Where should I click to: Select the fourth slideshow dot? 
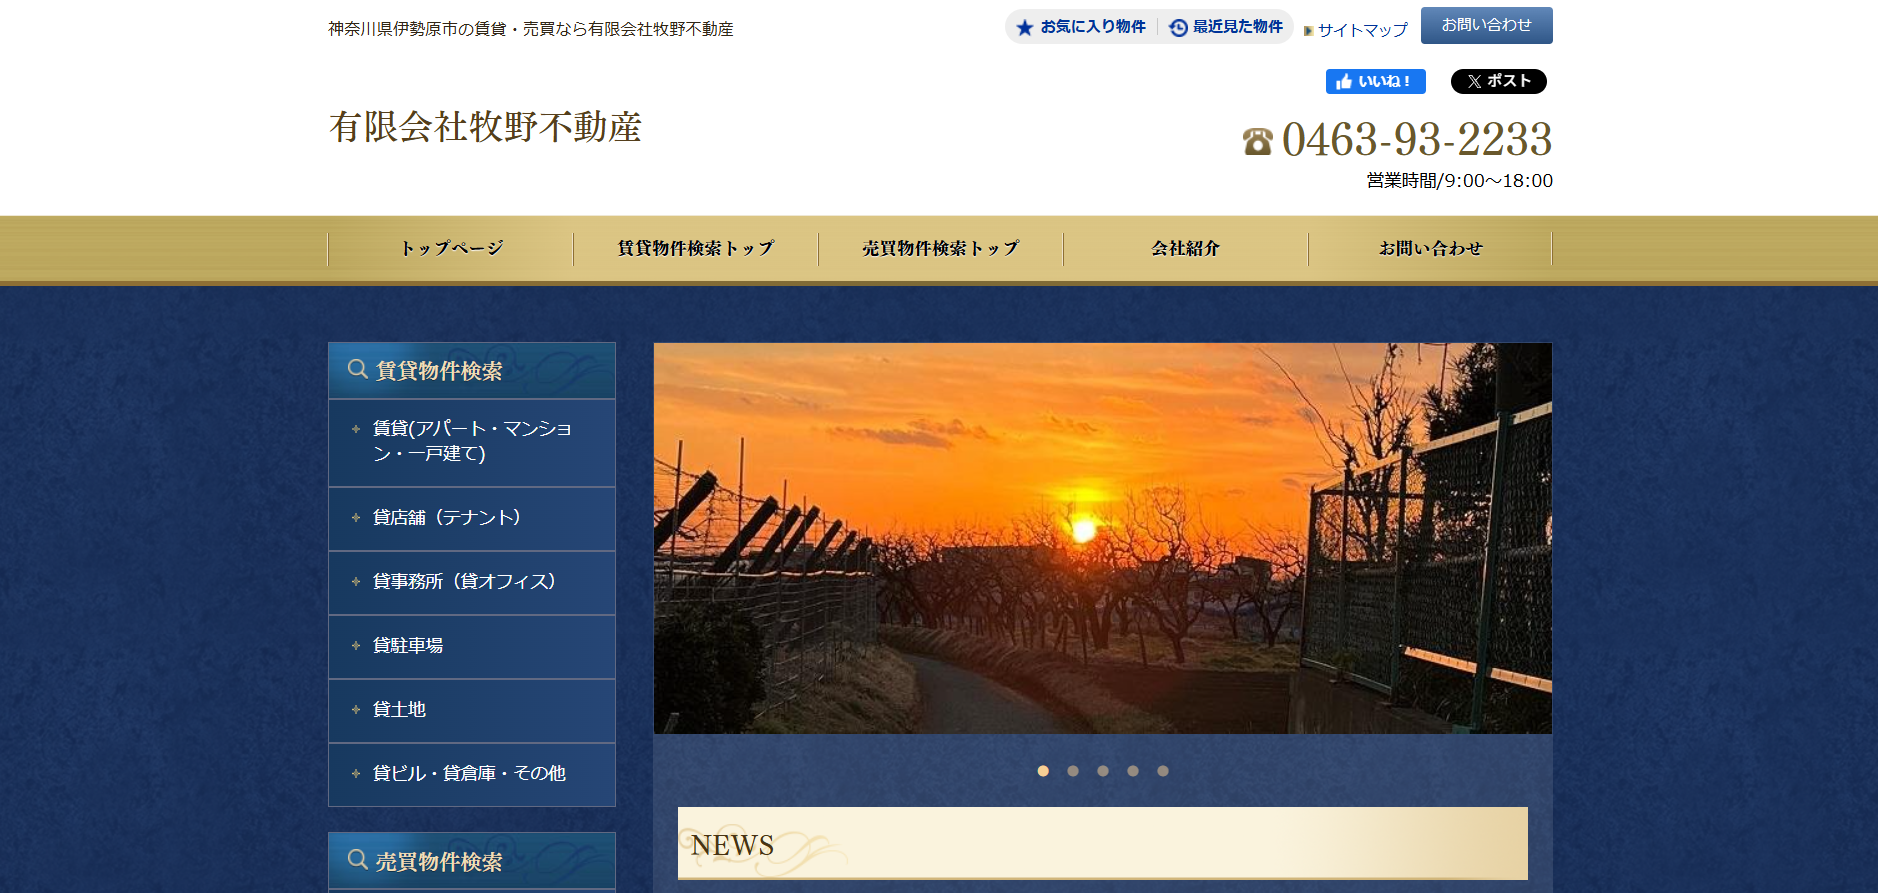pyautogui.click(x=1133, y=771)
